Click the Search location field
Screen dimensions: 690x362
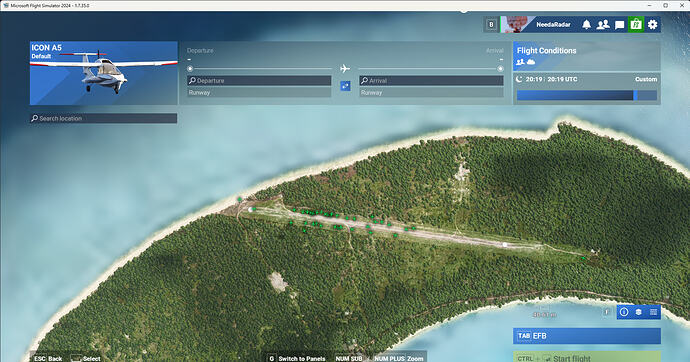pyautogui.click(x=103, y=118)
